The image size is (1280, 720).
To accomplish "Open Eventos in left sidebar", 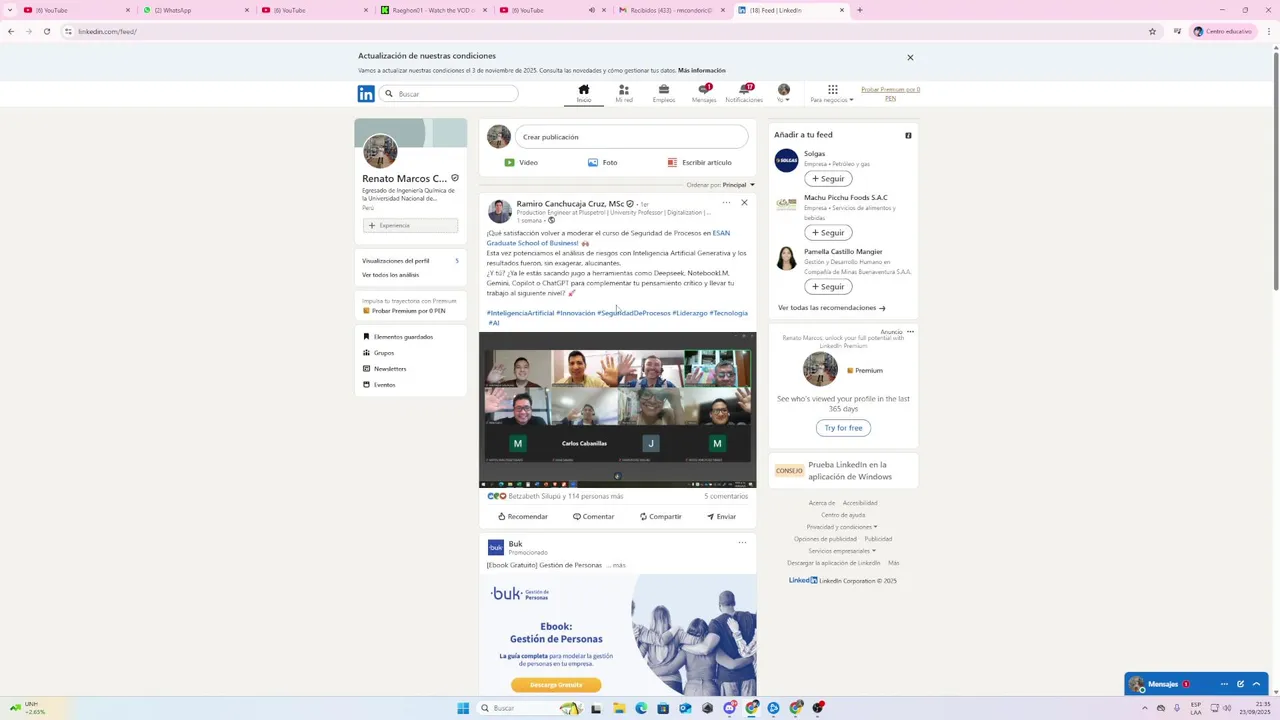I will (x=379, y=385).
